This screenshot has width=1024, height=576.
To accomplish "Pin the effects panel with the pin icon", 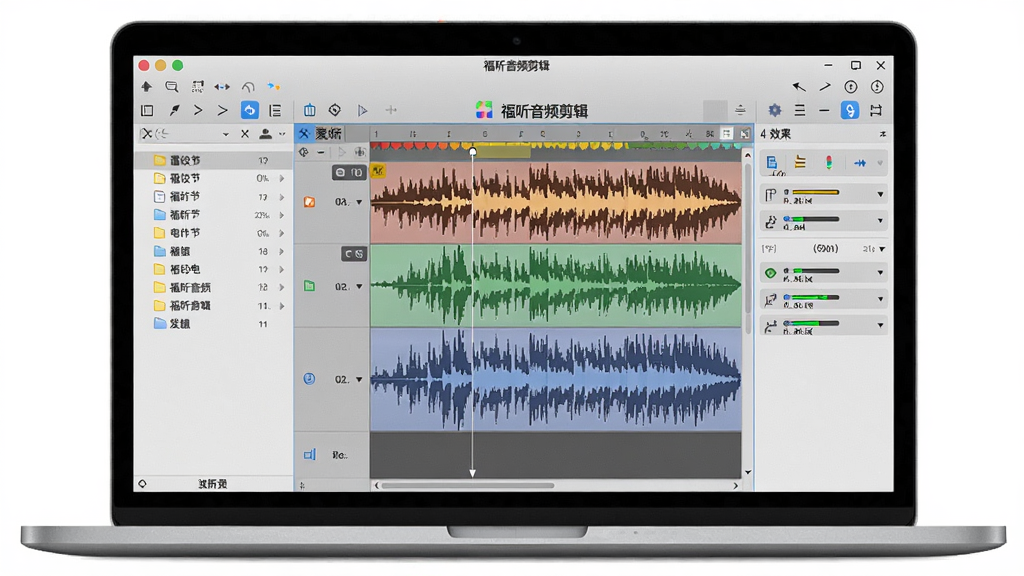I will click(x=882, y=134).
